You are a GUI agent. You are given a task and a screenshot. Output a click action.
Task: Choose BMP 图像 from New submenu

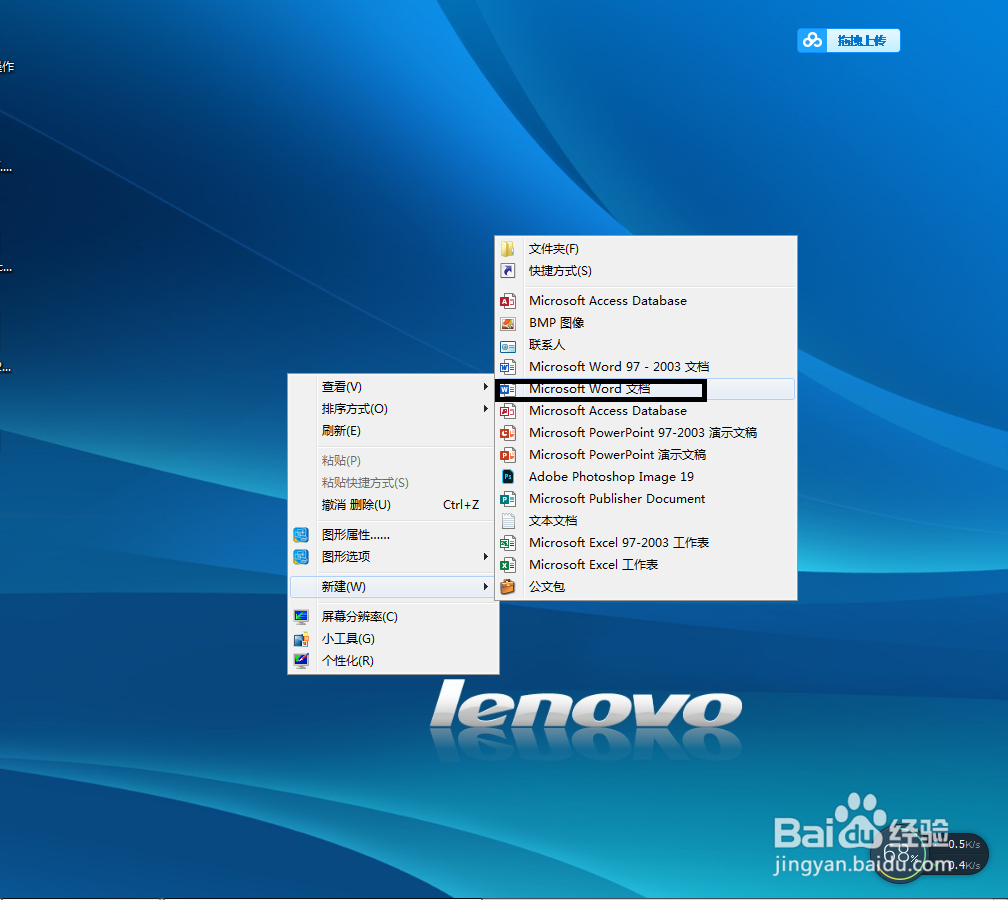(645, 323)
